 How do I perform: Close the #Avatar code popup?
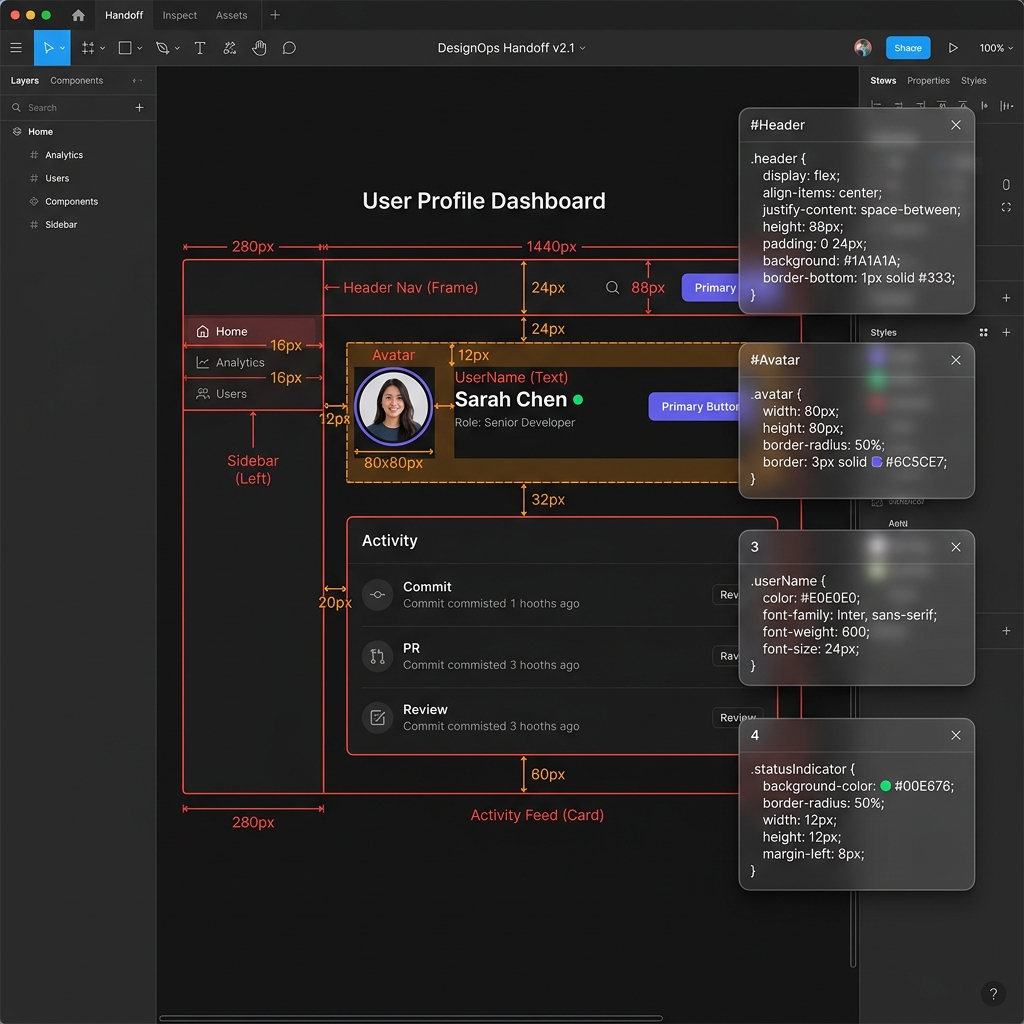click(x=955, y=360)
